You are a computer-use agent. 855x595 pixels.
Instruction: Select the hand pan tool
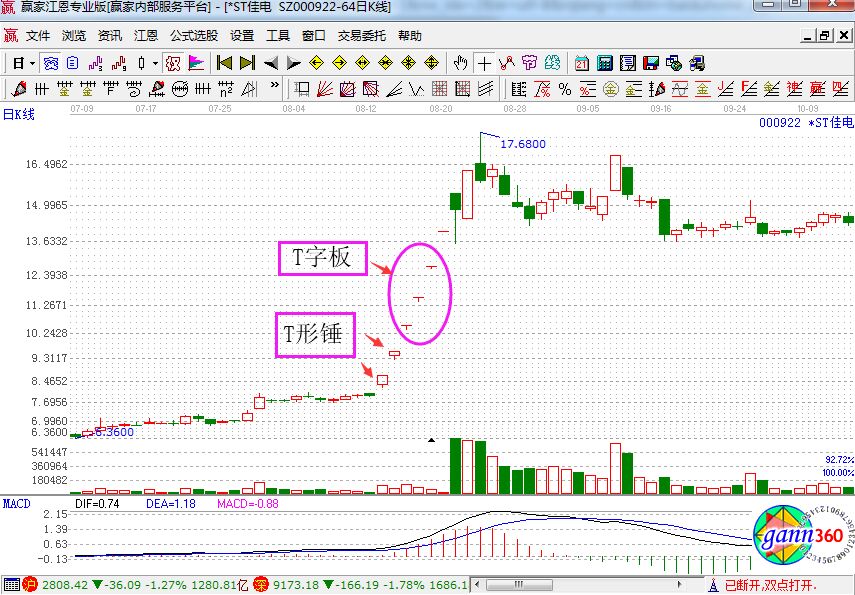click(x=461, y=63)
